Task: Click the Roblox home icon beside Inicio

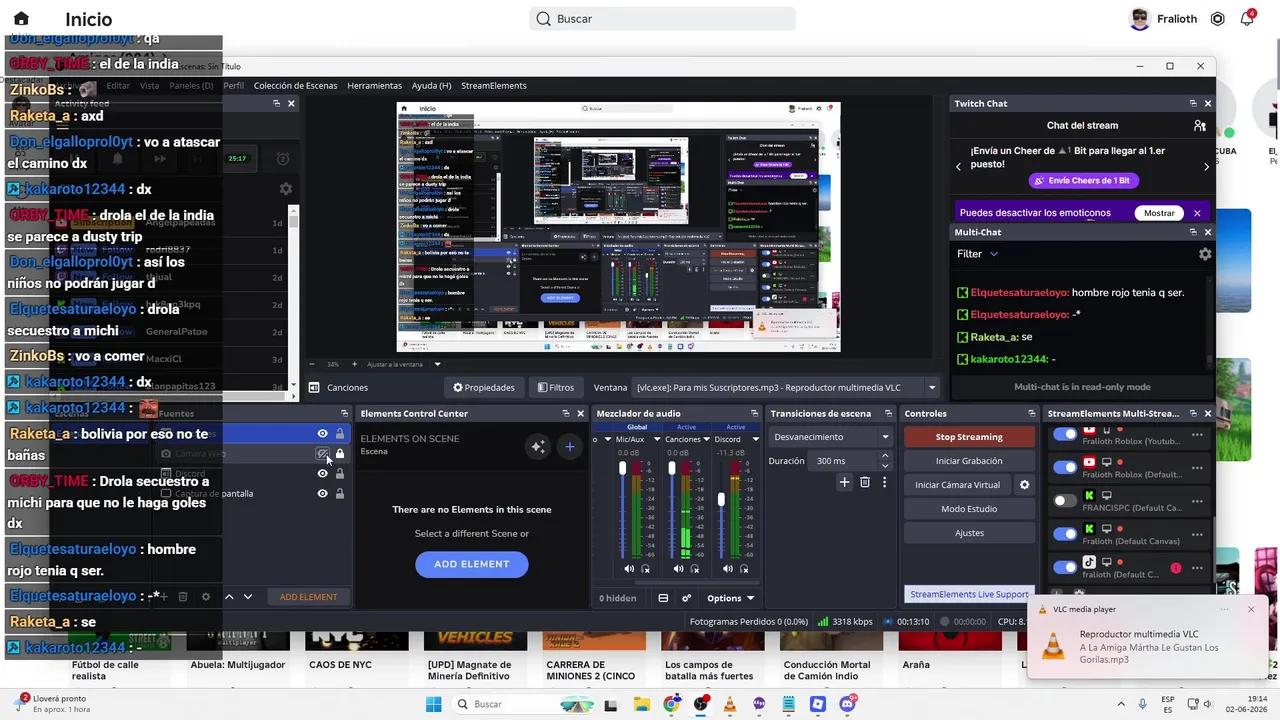Action: [21, 19]
